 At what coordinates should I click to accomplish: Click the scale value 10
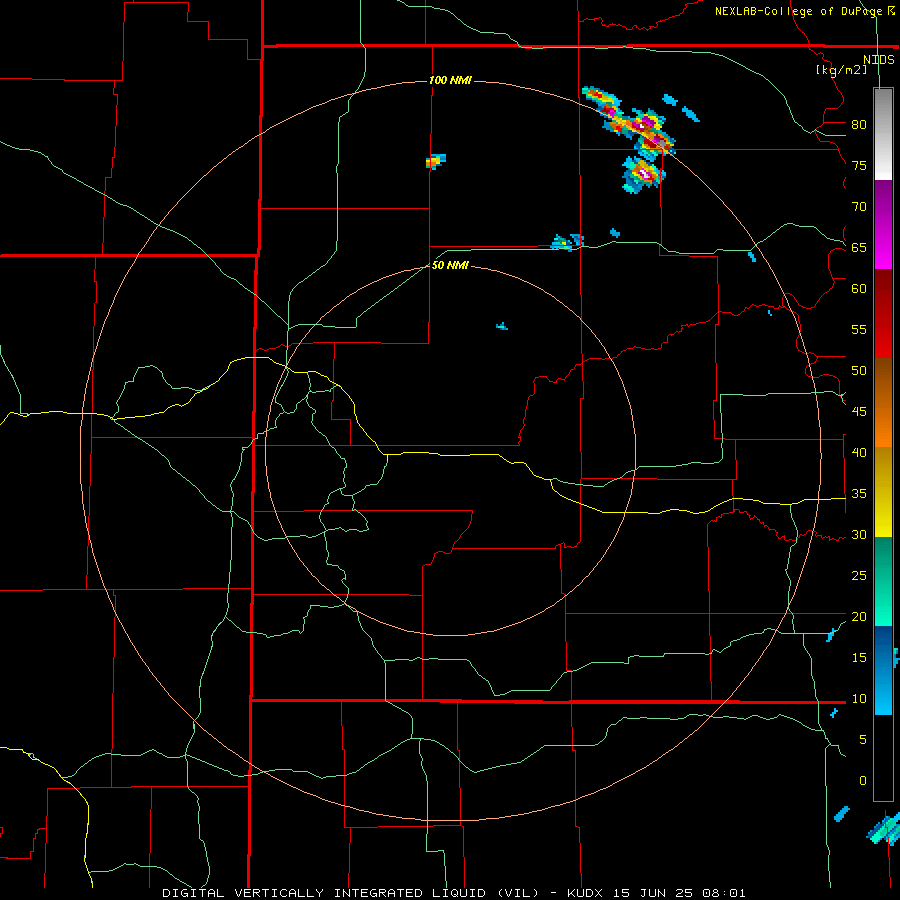(x=859, y=699)
